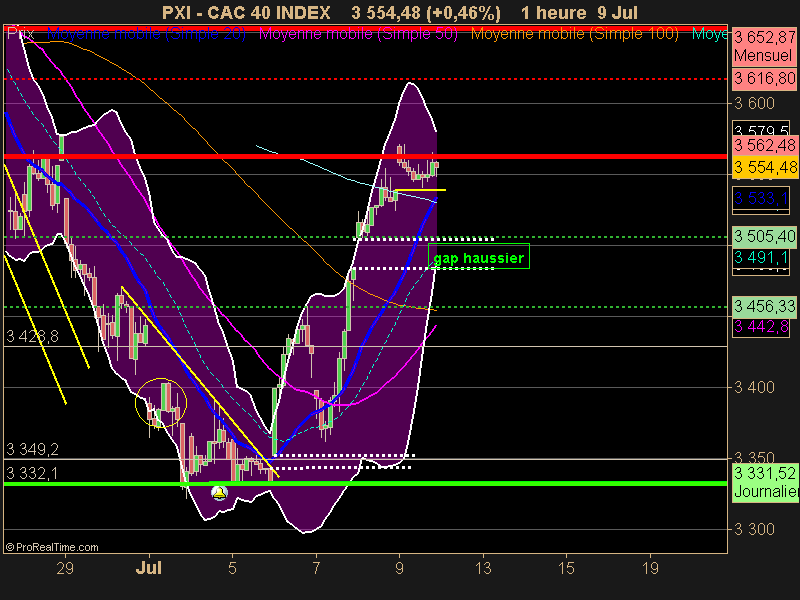800x600 pixels.
Task: Click the '13' date on time axis
Action: [x=483, y=568]
